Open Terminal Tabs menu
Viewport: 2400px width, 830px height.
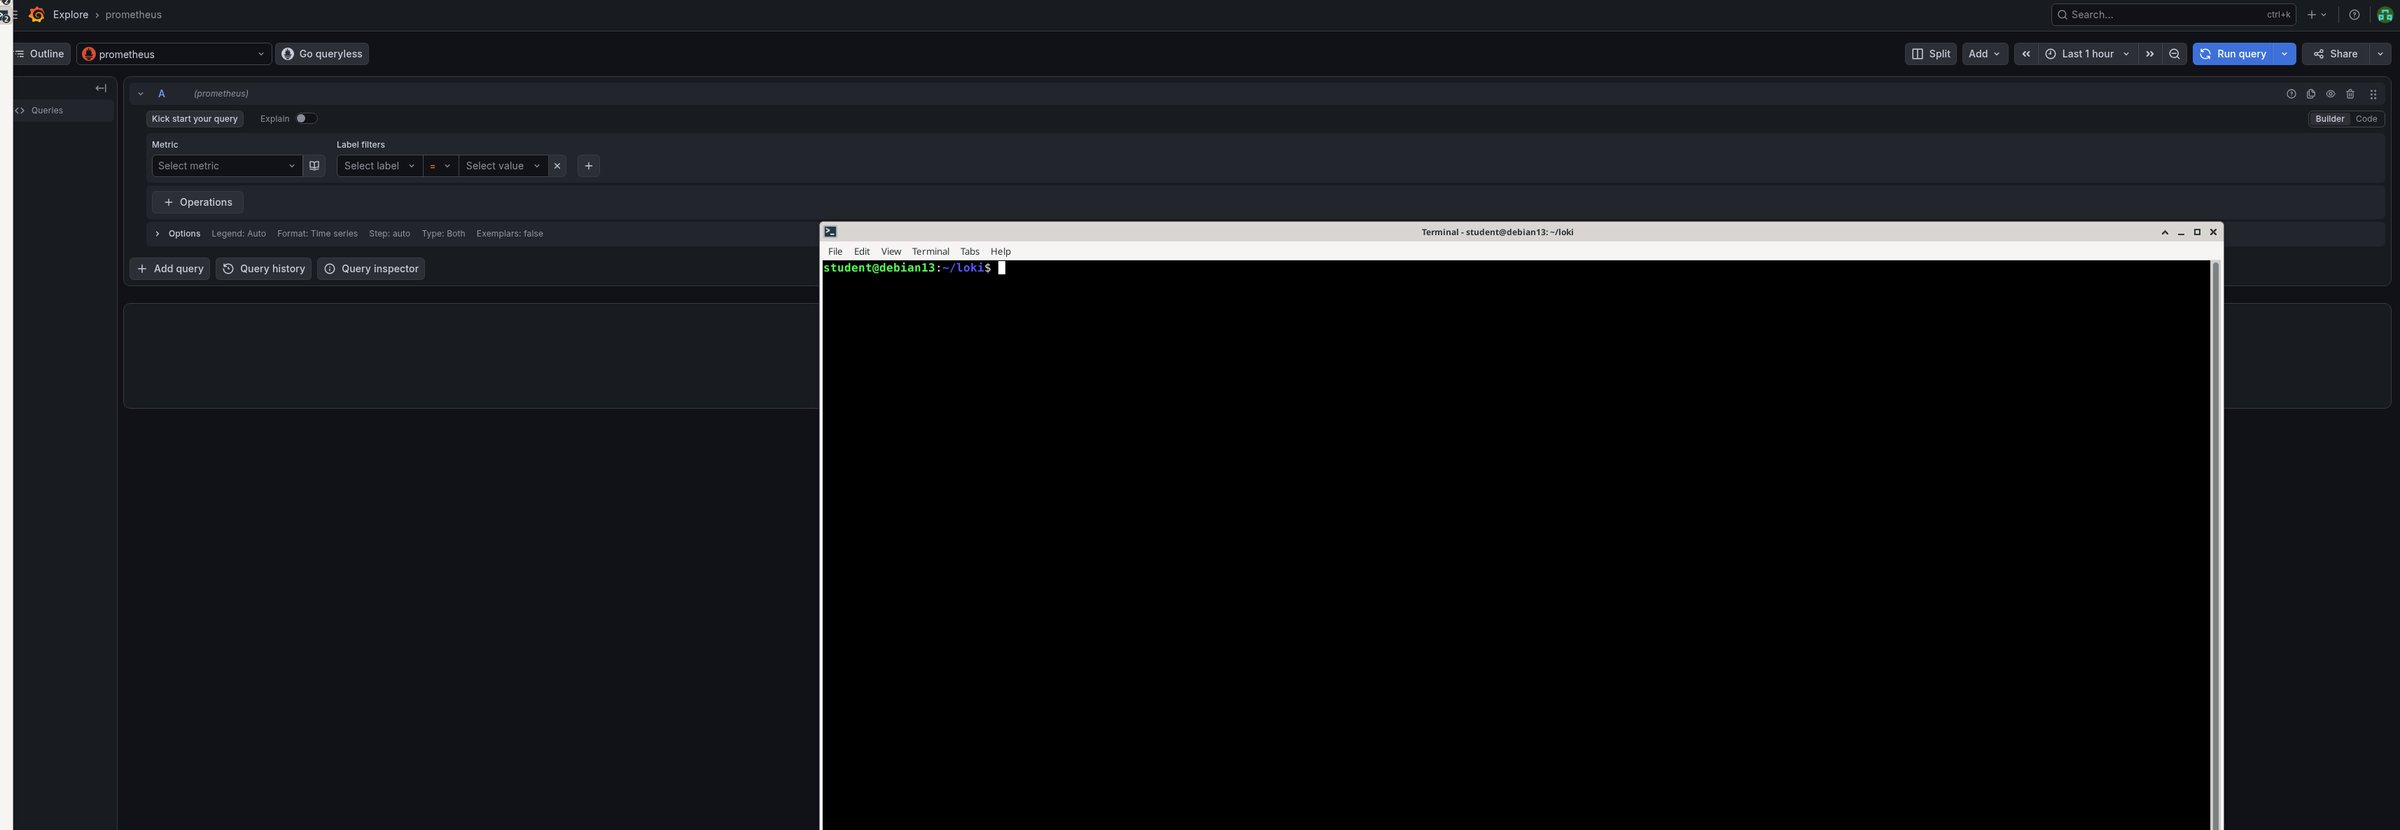pyautogui.click(x=970, y=251)
